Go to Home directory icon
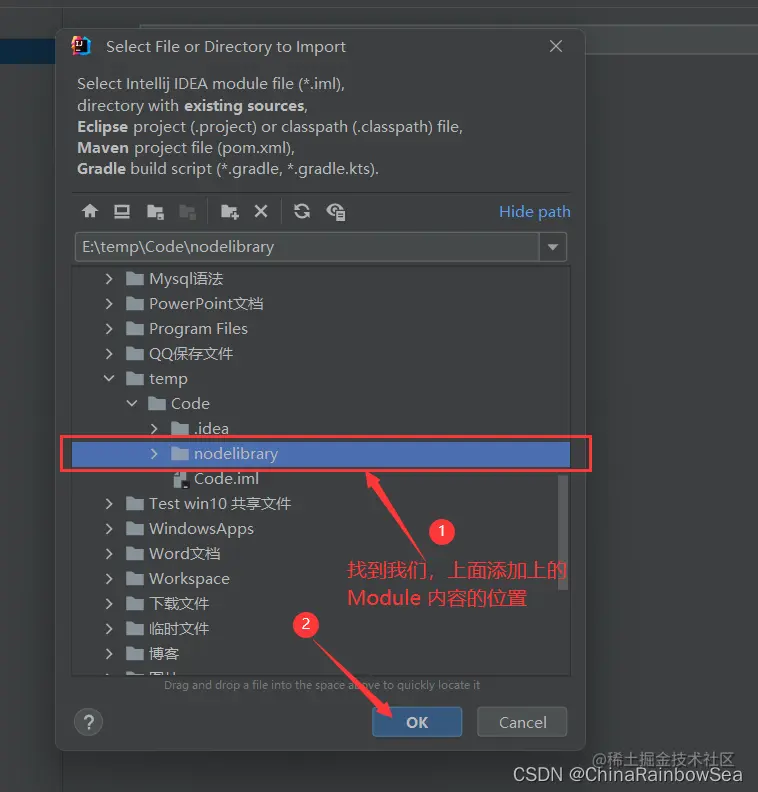 pyautogui.click(x=90, y=211)
